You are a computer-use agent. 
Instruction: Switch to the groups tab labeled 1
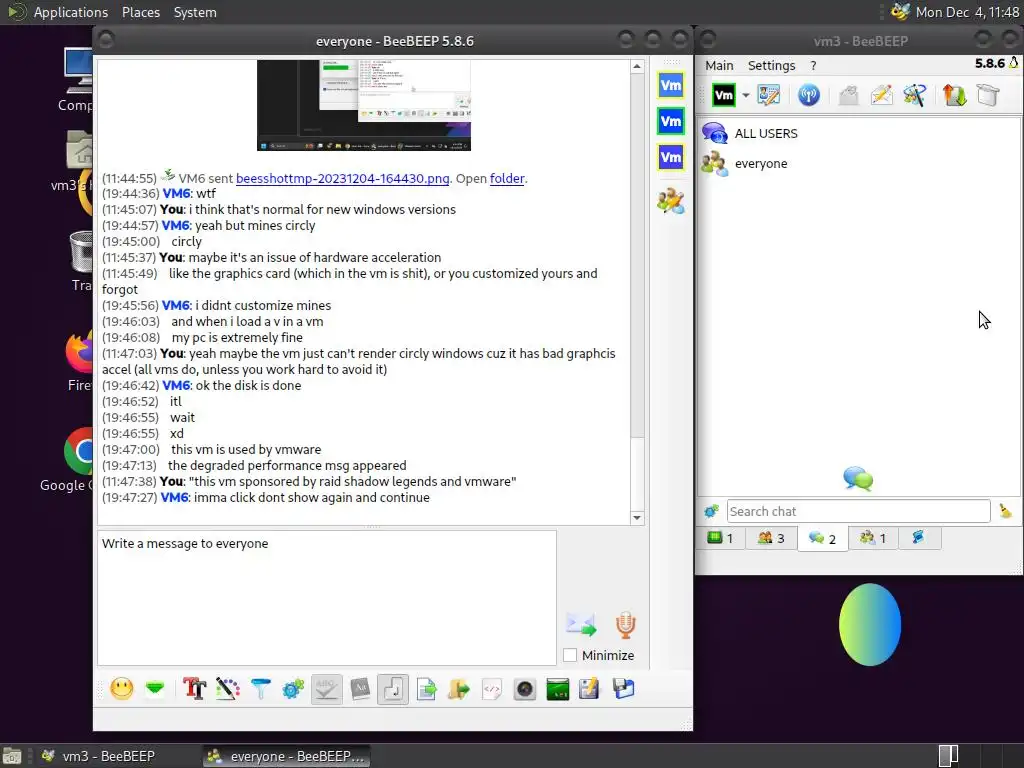pyautogui.click(x=872, y=538)
